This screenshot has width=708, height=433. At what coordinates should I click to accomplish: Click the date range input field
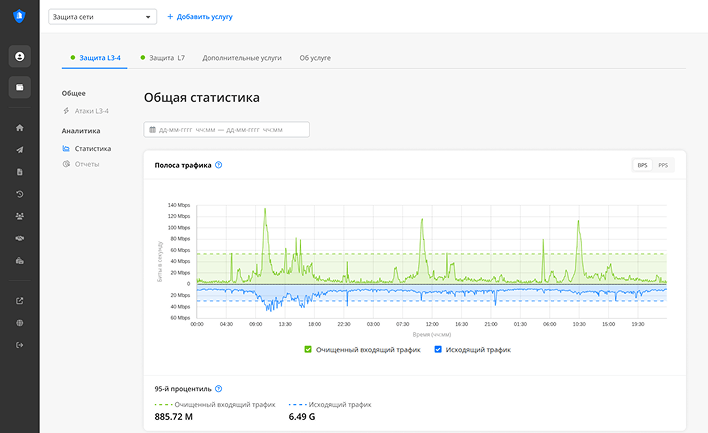pyautogui.click(x=227, y=130)
